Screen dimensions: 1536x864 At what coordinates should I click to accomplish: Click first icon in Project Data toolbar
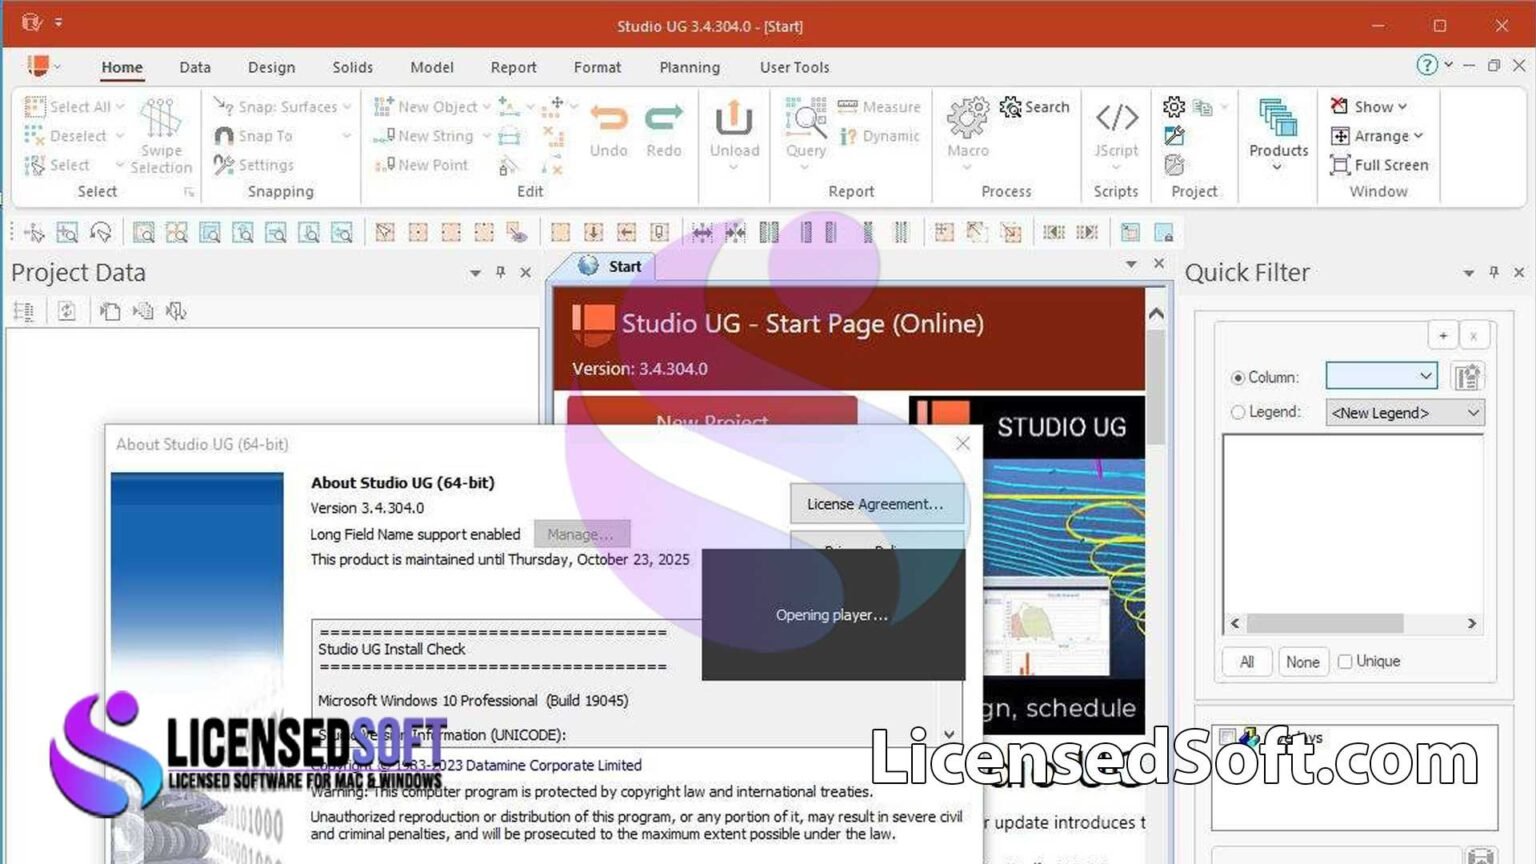[24, 312]
